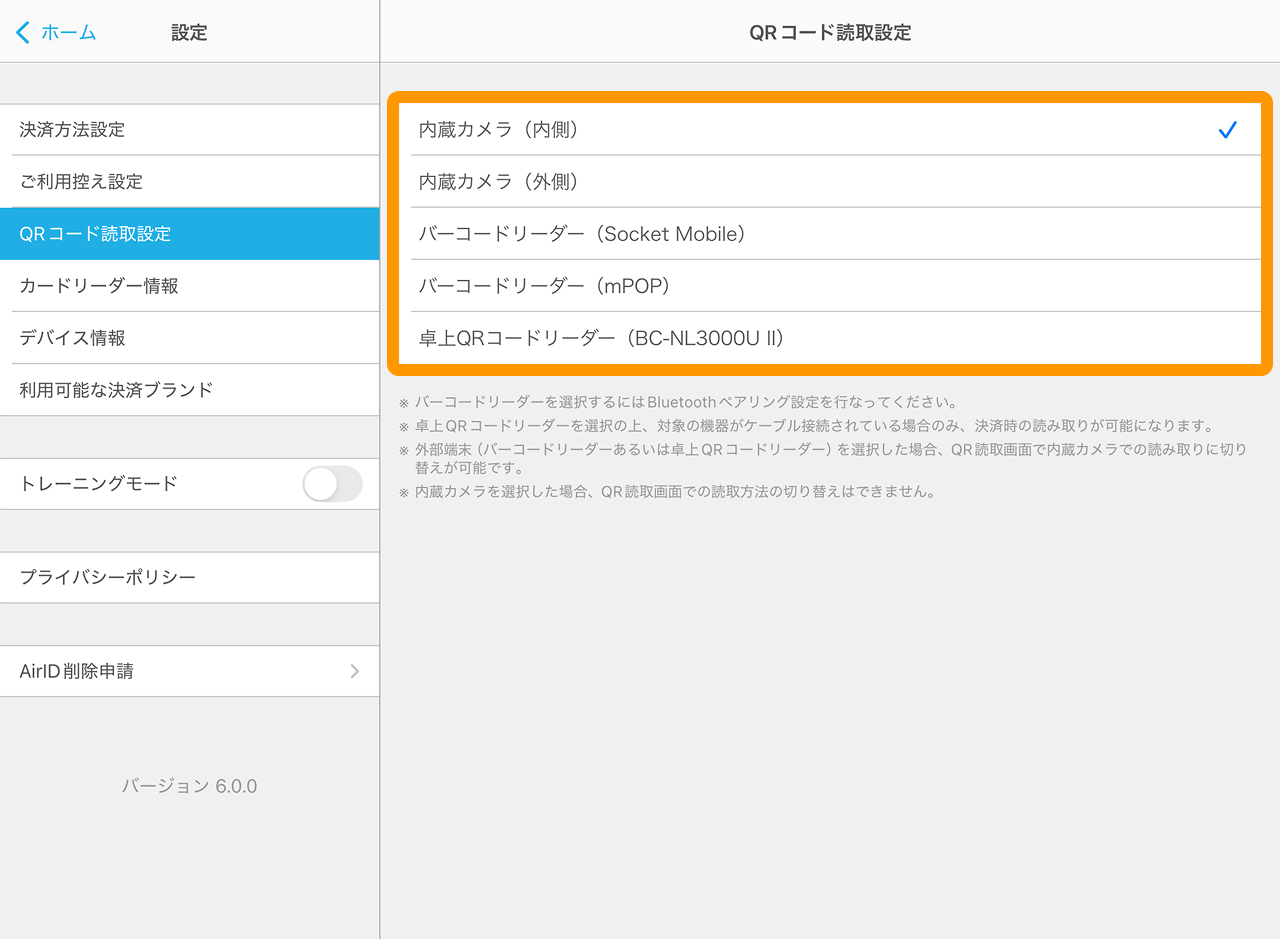The height and width of the screenshot is (939, 1280).
Task: Open デバイス情報 in the sidebar
Action: click(x=72, y=338)
